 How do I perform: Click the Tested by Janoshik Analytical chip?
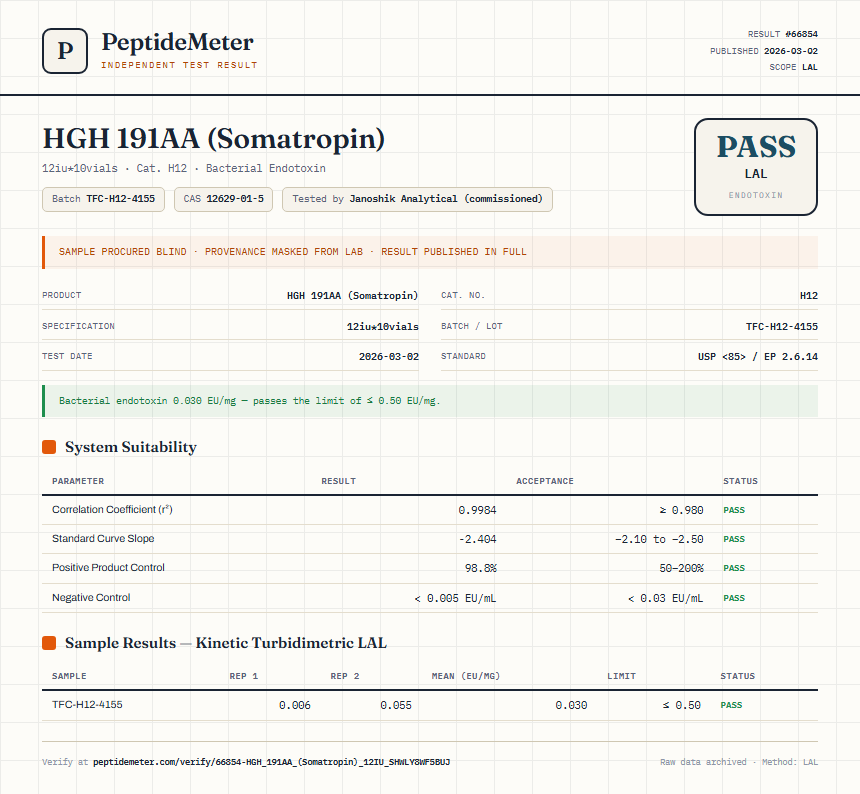coord(417,199)
